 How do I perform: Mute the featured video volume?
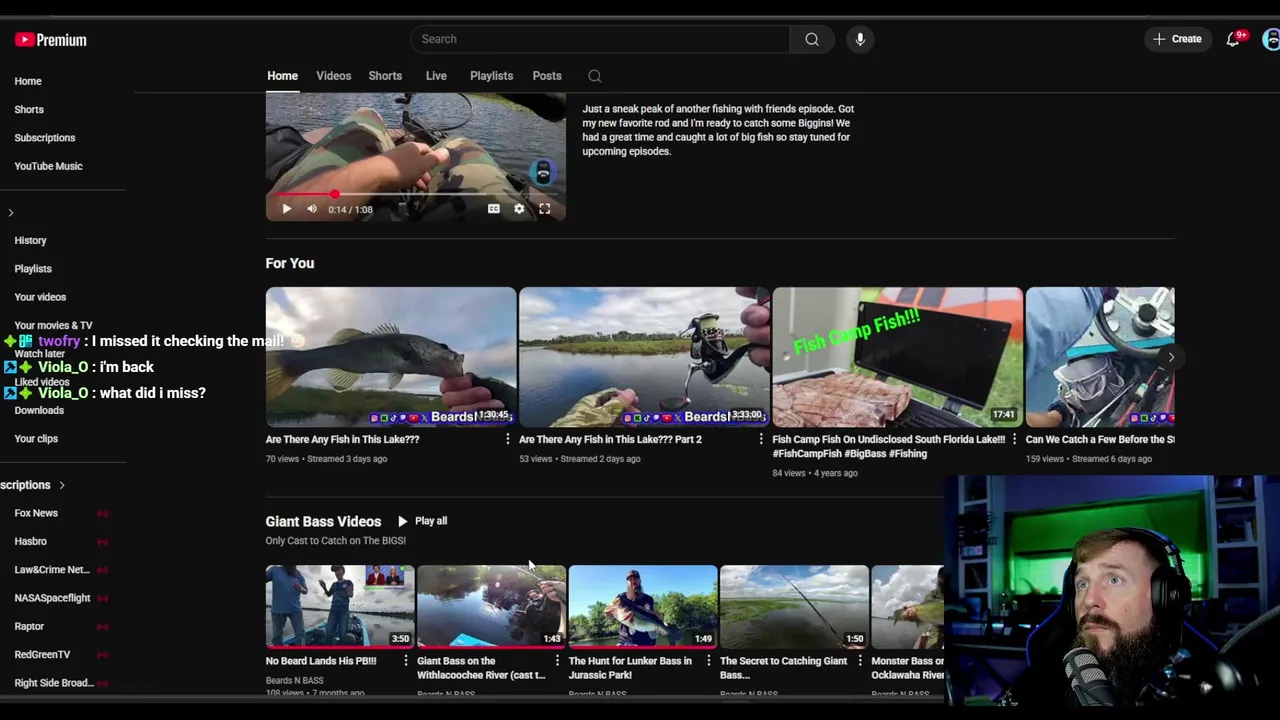pos(312,209)
